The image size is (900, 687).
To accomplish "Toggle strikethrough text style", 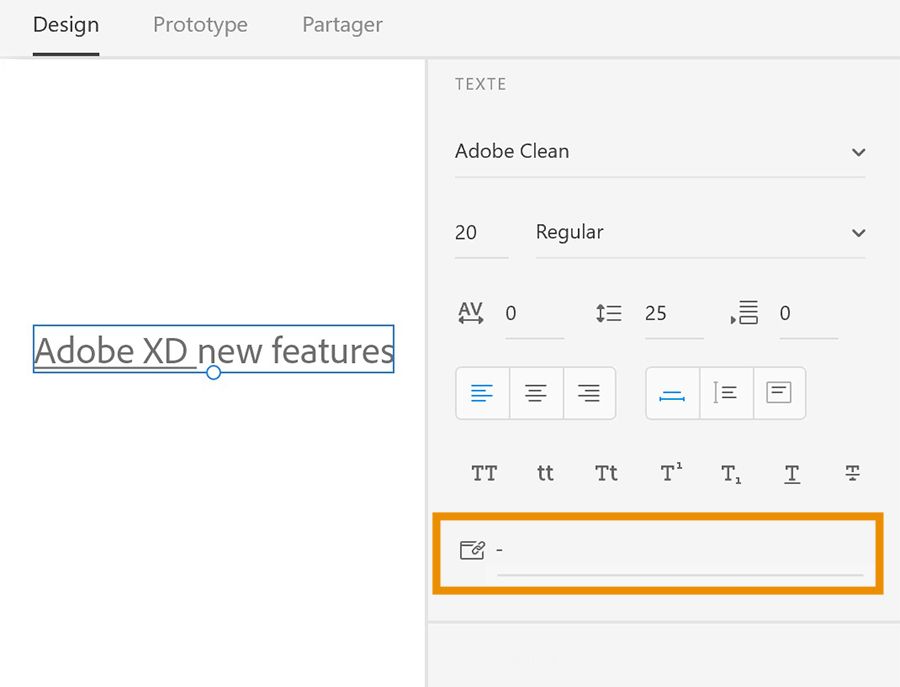I will (x=853, y=474).
